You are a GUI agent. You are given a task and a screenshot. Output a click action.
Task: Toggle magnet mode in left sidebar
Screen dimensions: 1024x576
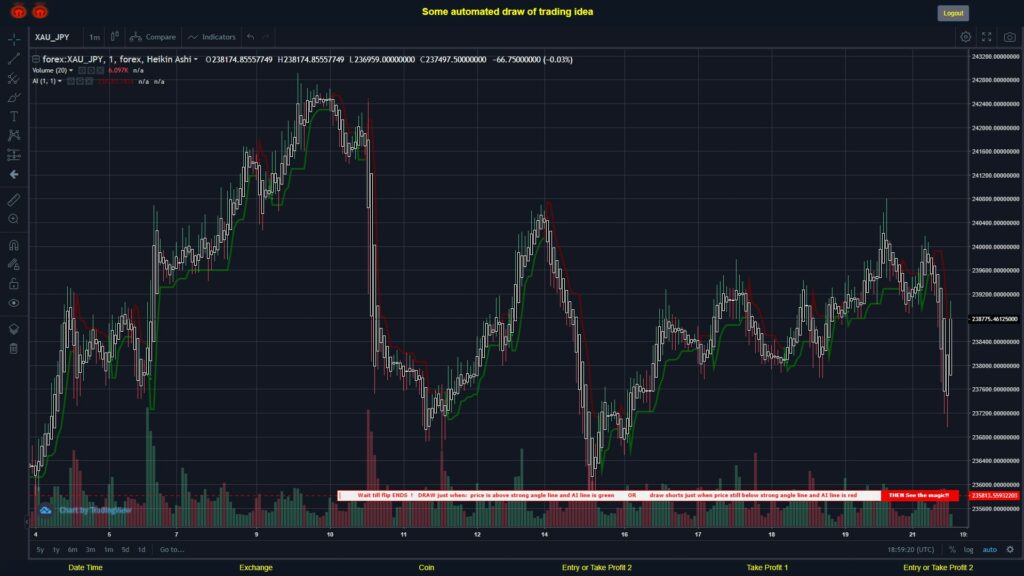[14, 246]
